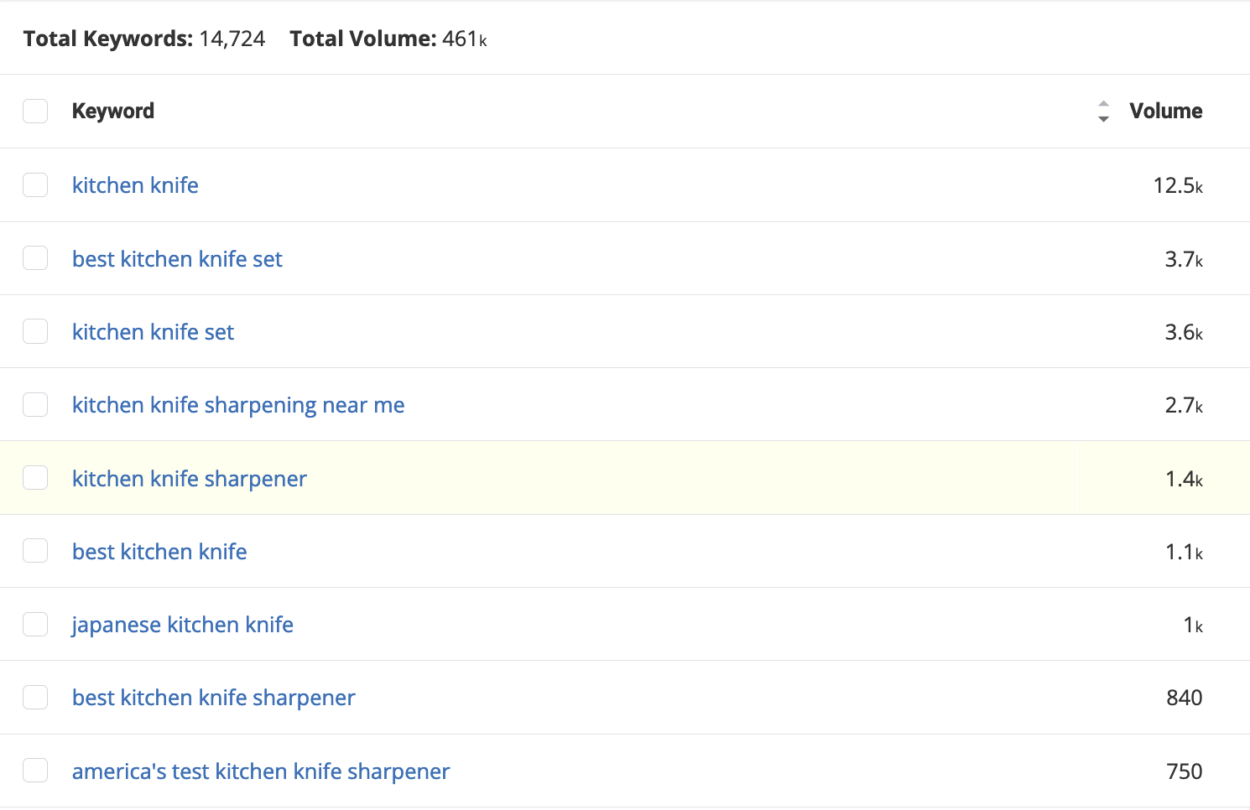Image resolution: width=1250 pixels, height=810 pixels.
Task: Click the Volume sort arrows icon
Action: tap(1103, 111)
